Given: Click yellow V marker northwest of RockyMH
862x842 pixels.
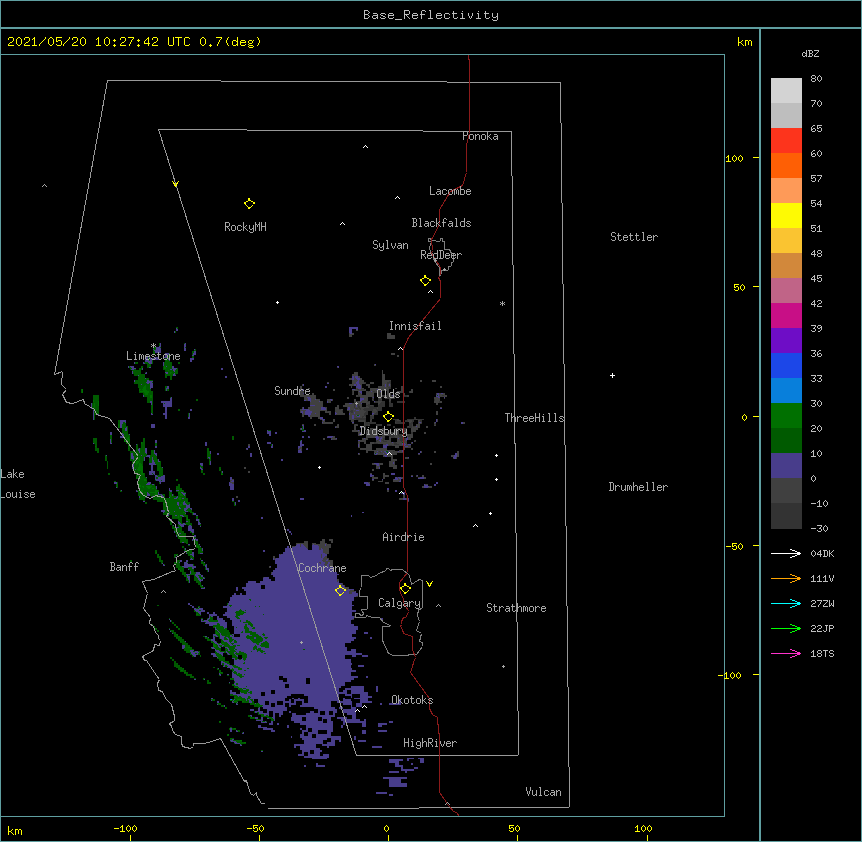Looking at the screenshot, I should [175, 184].
